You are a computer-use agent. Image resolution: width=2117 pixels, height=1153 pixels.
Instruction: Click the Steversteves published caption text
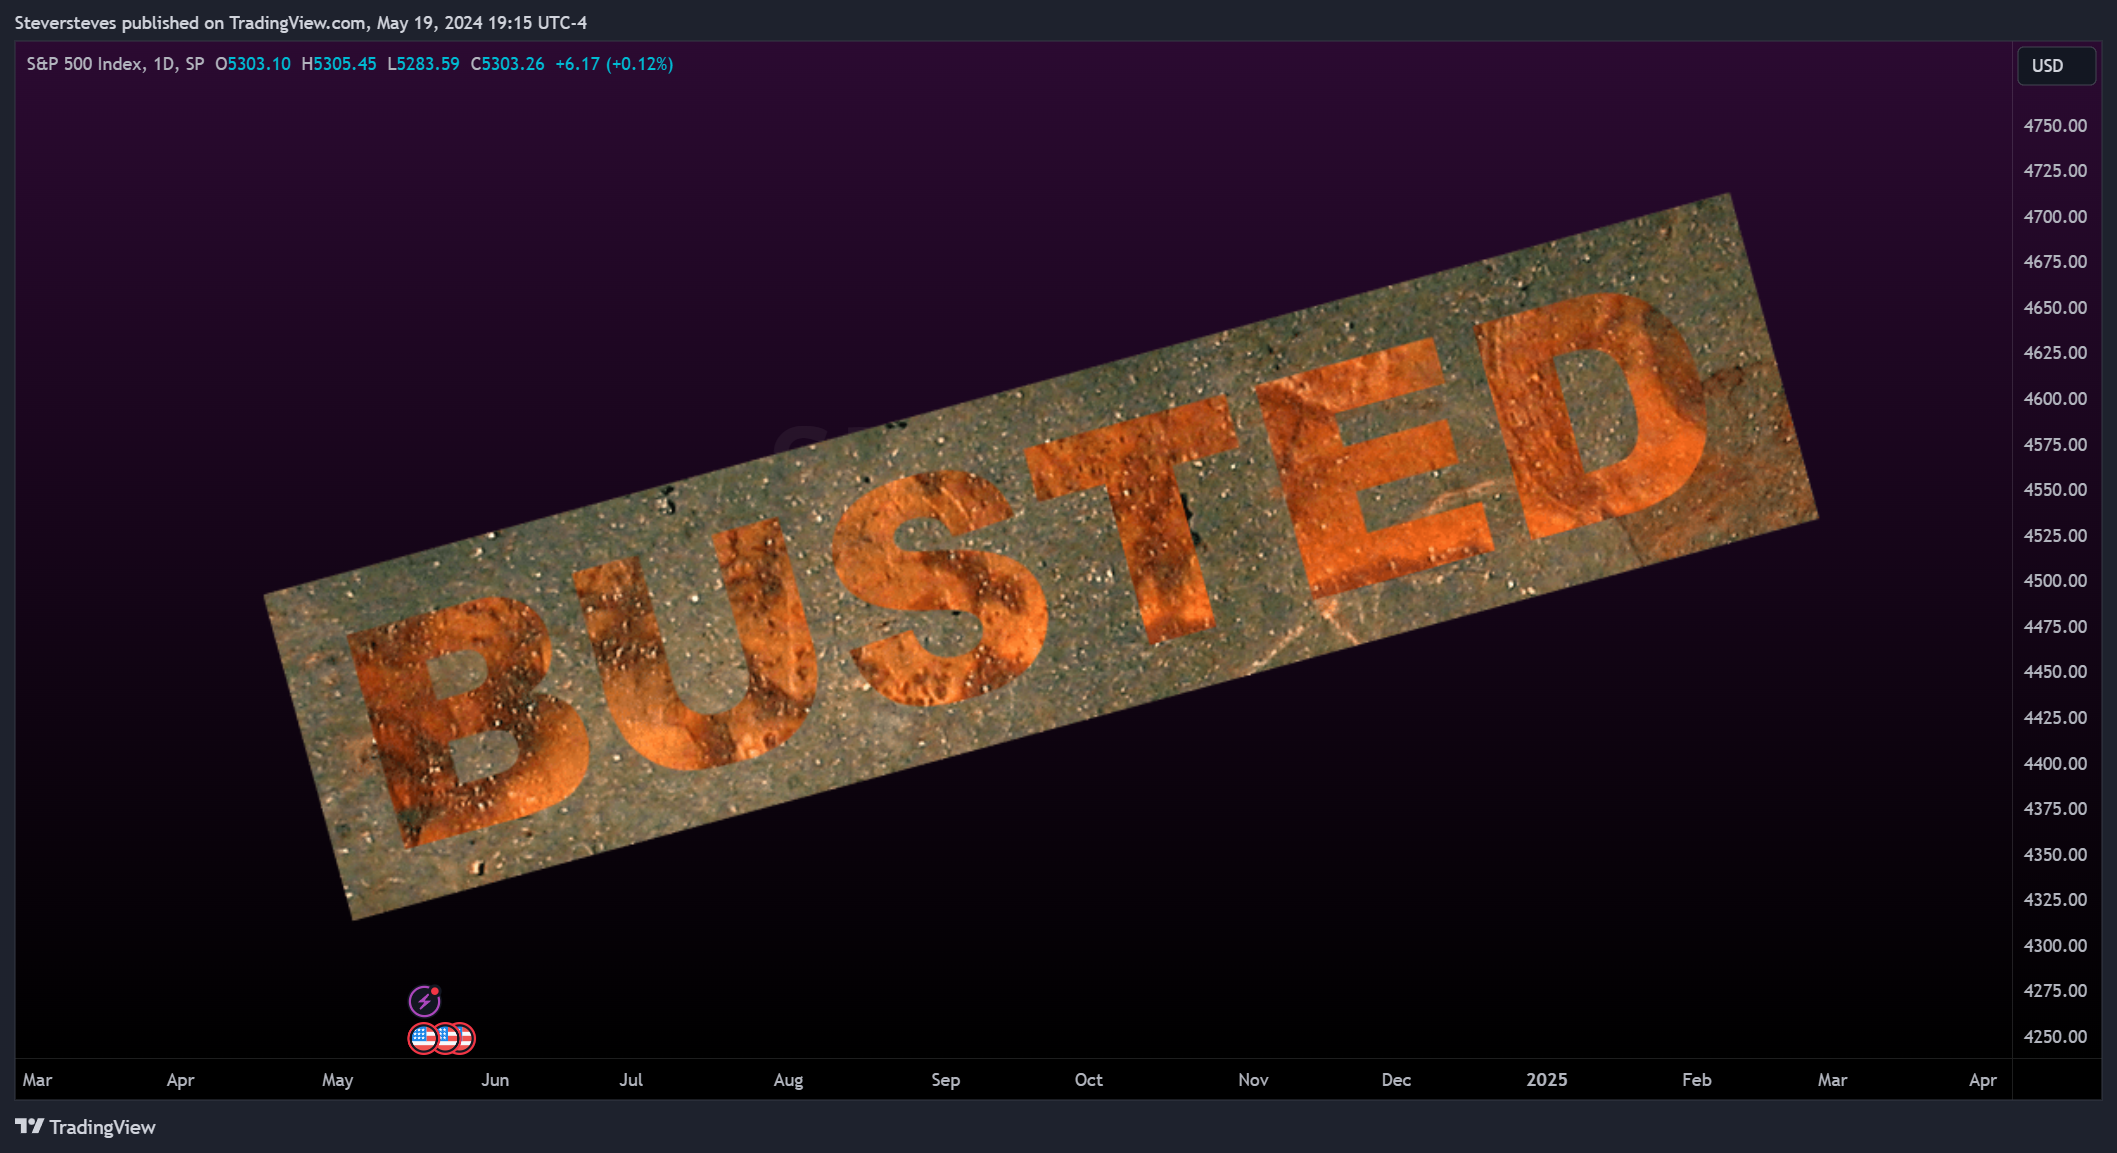point(300,22)
